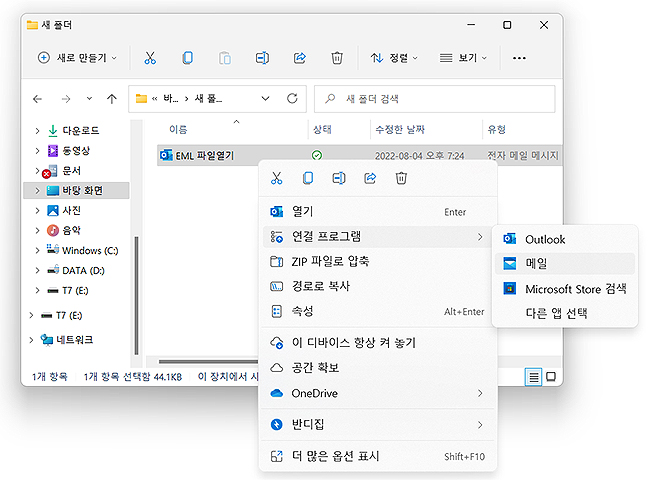The image size is (650, 480).
Task: Expand the 네트워크 tree node
Action: click(32, 340)
